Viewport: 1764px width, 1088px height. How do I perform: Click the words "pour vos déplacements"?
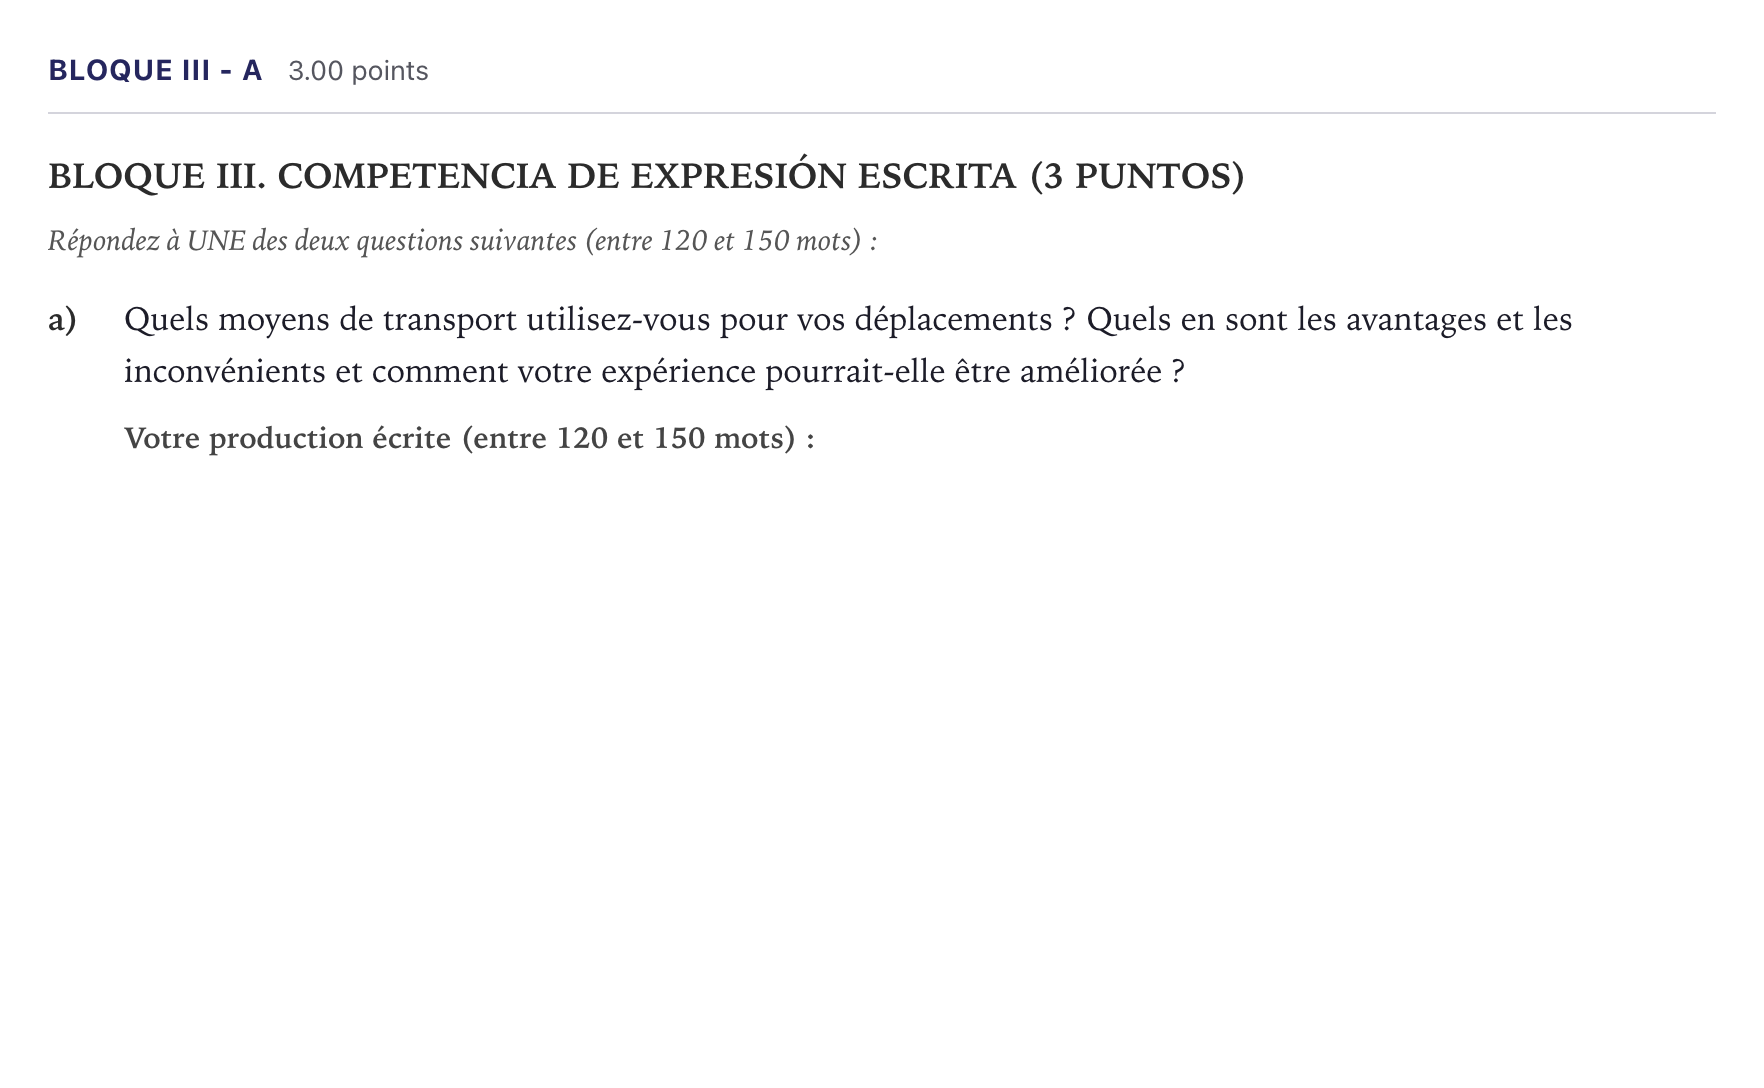pos(886,320)
